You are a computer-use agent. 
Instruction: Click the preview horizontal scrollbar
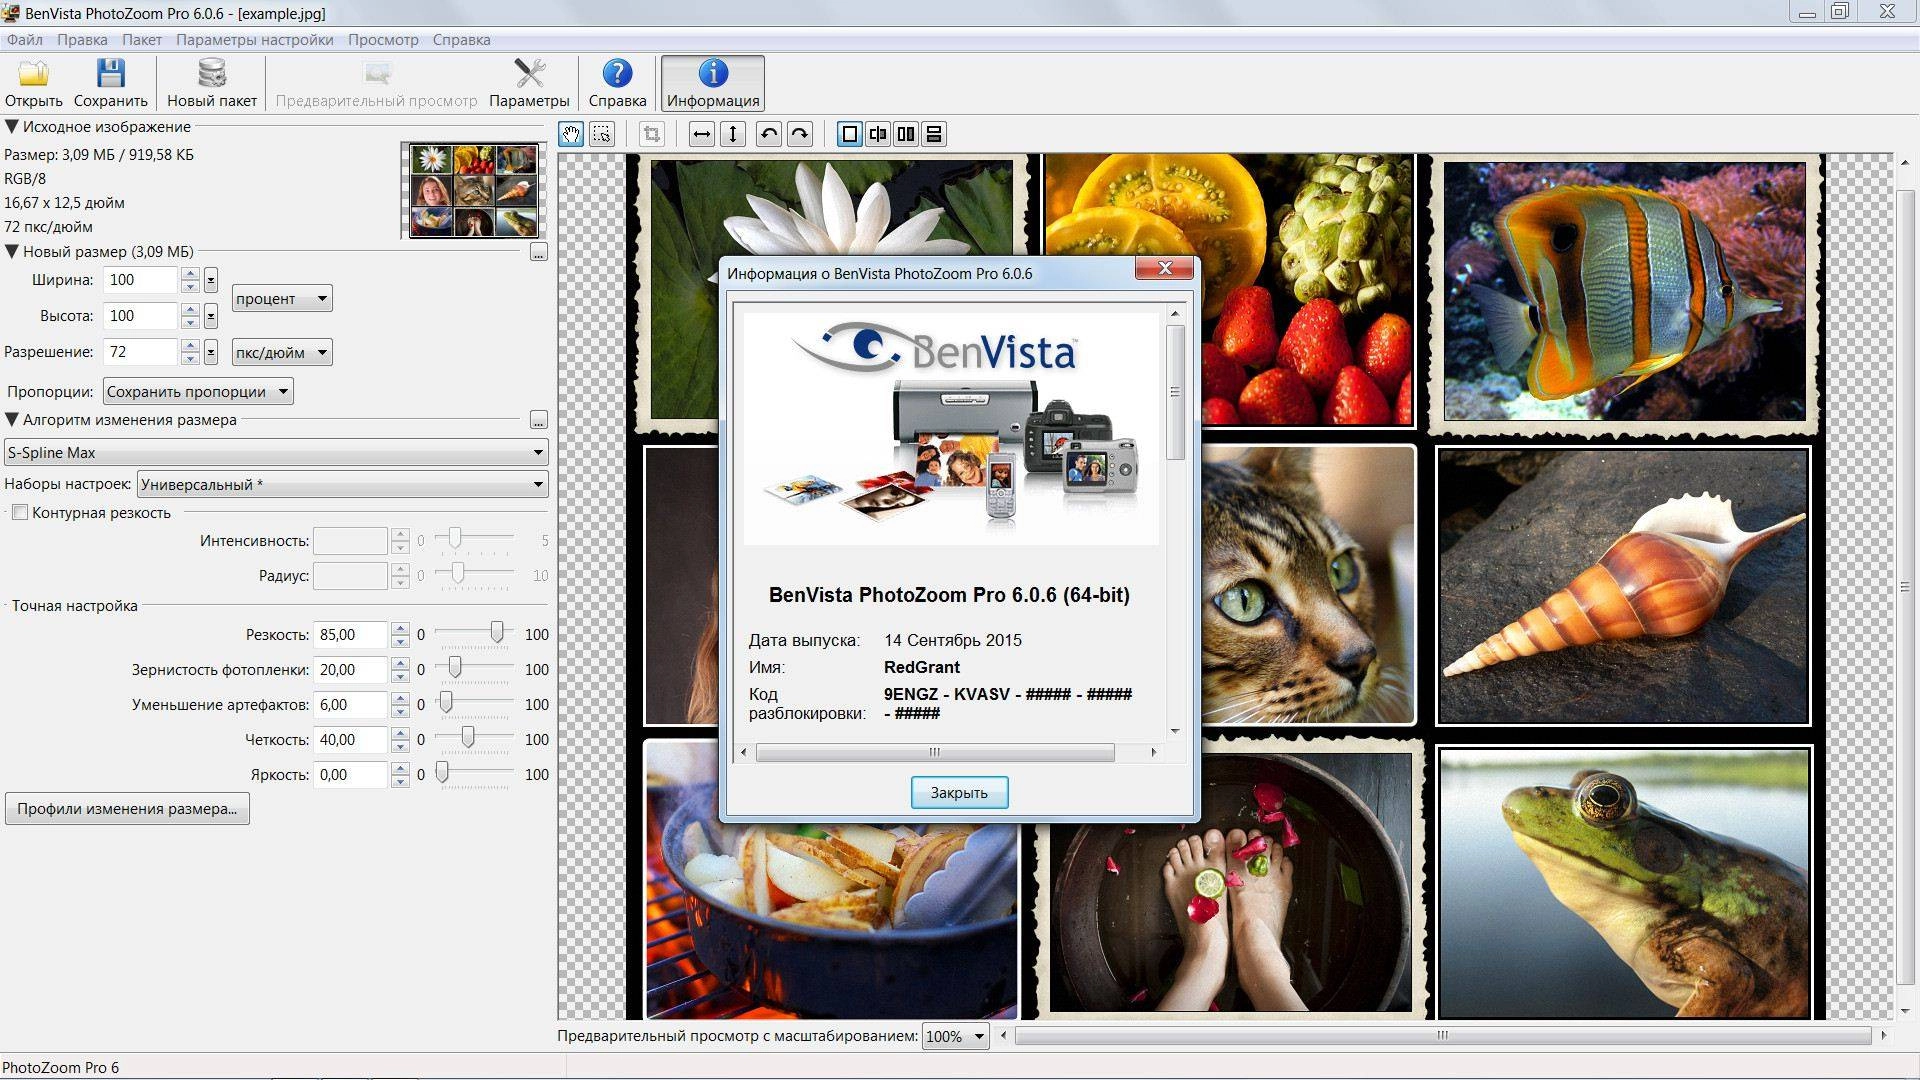click(x=1443, y=1036)
